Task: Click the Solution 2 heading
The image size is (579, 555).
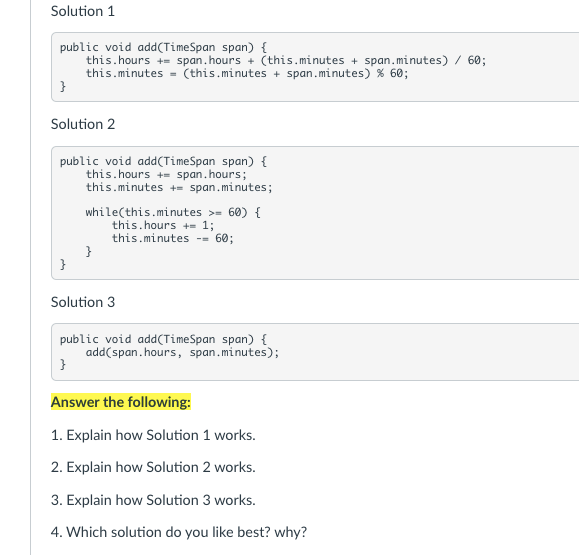Action: click(x=83, y=124)
